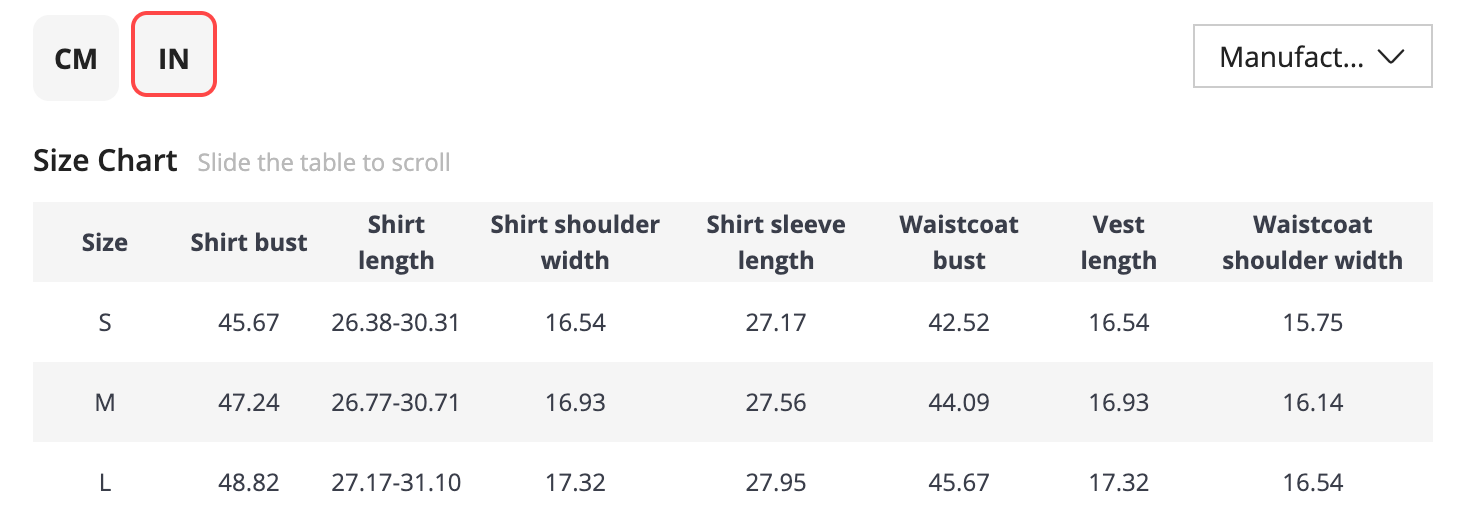Click the Shirt length column header

point(396,242)
